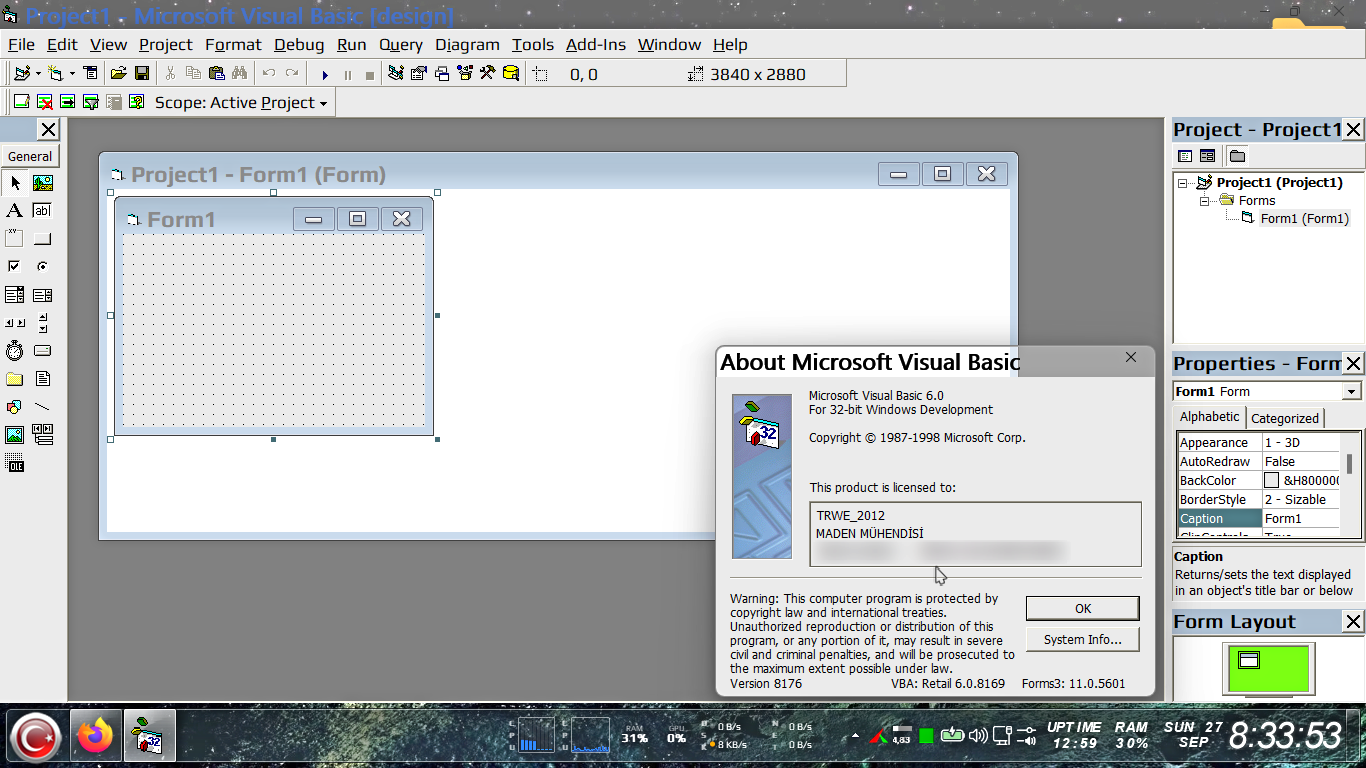Image resolution: width=1366 pixels, height=768 pixels.
Task: Select the CheckBox control tool in toolbox
Action: (14, 267)
